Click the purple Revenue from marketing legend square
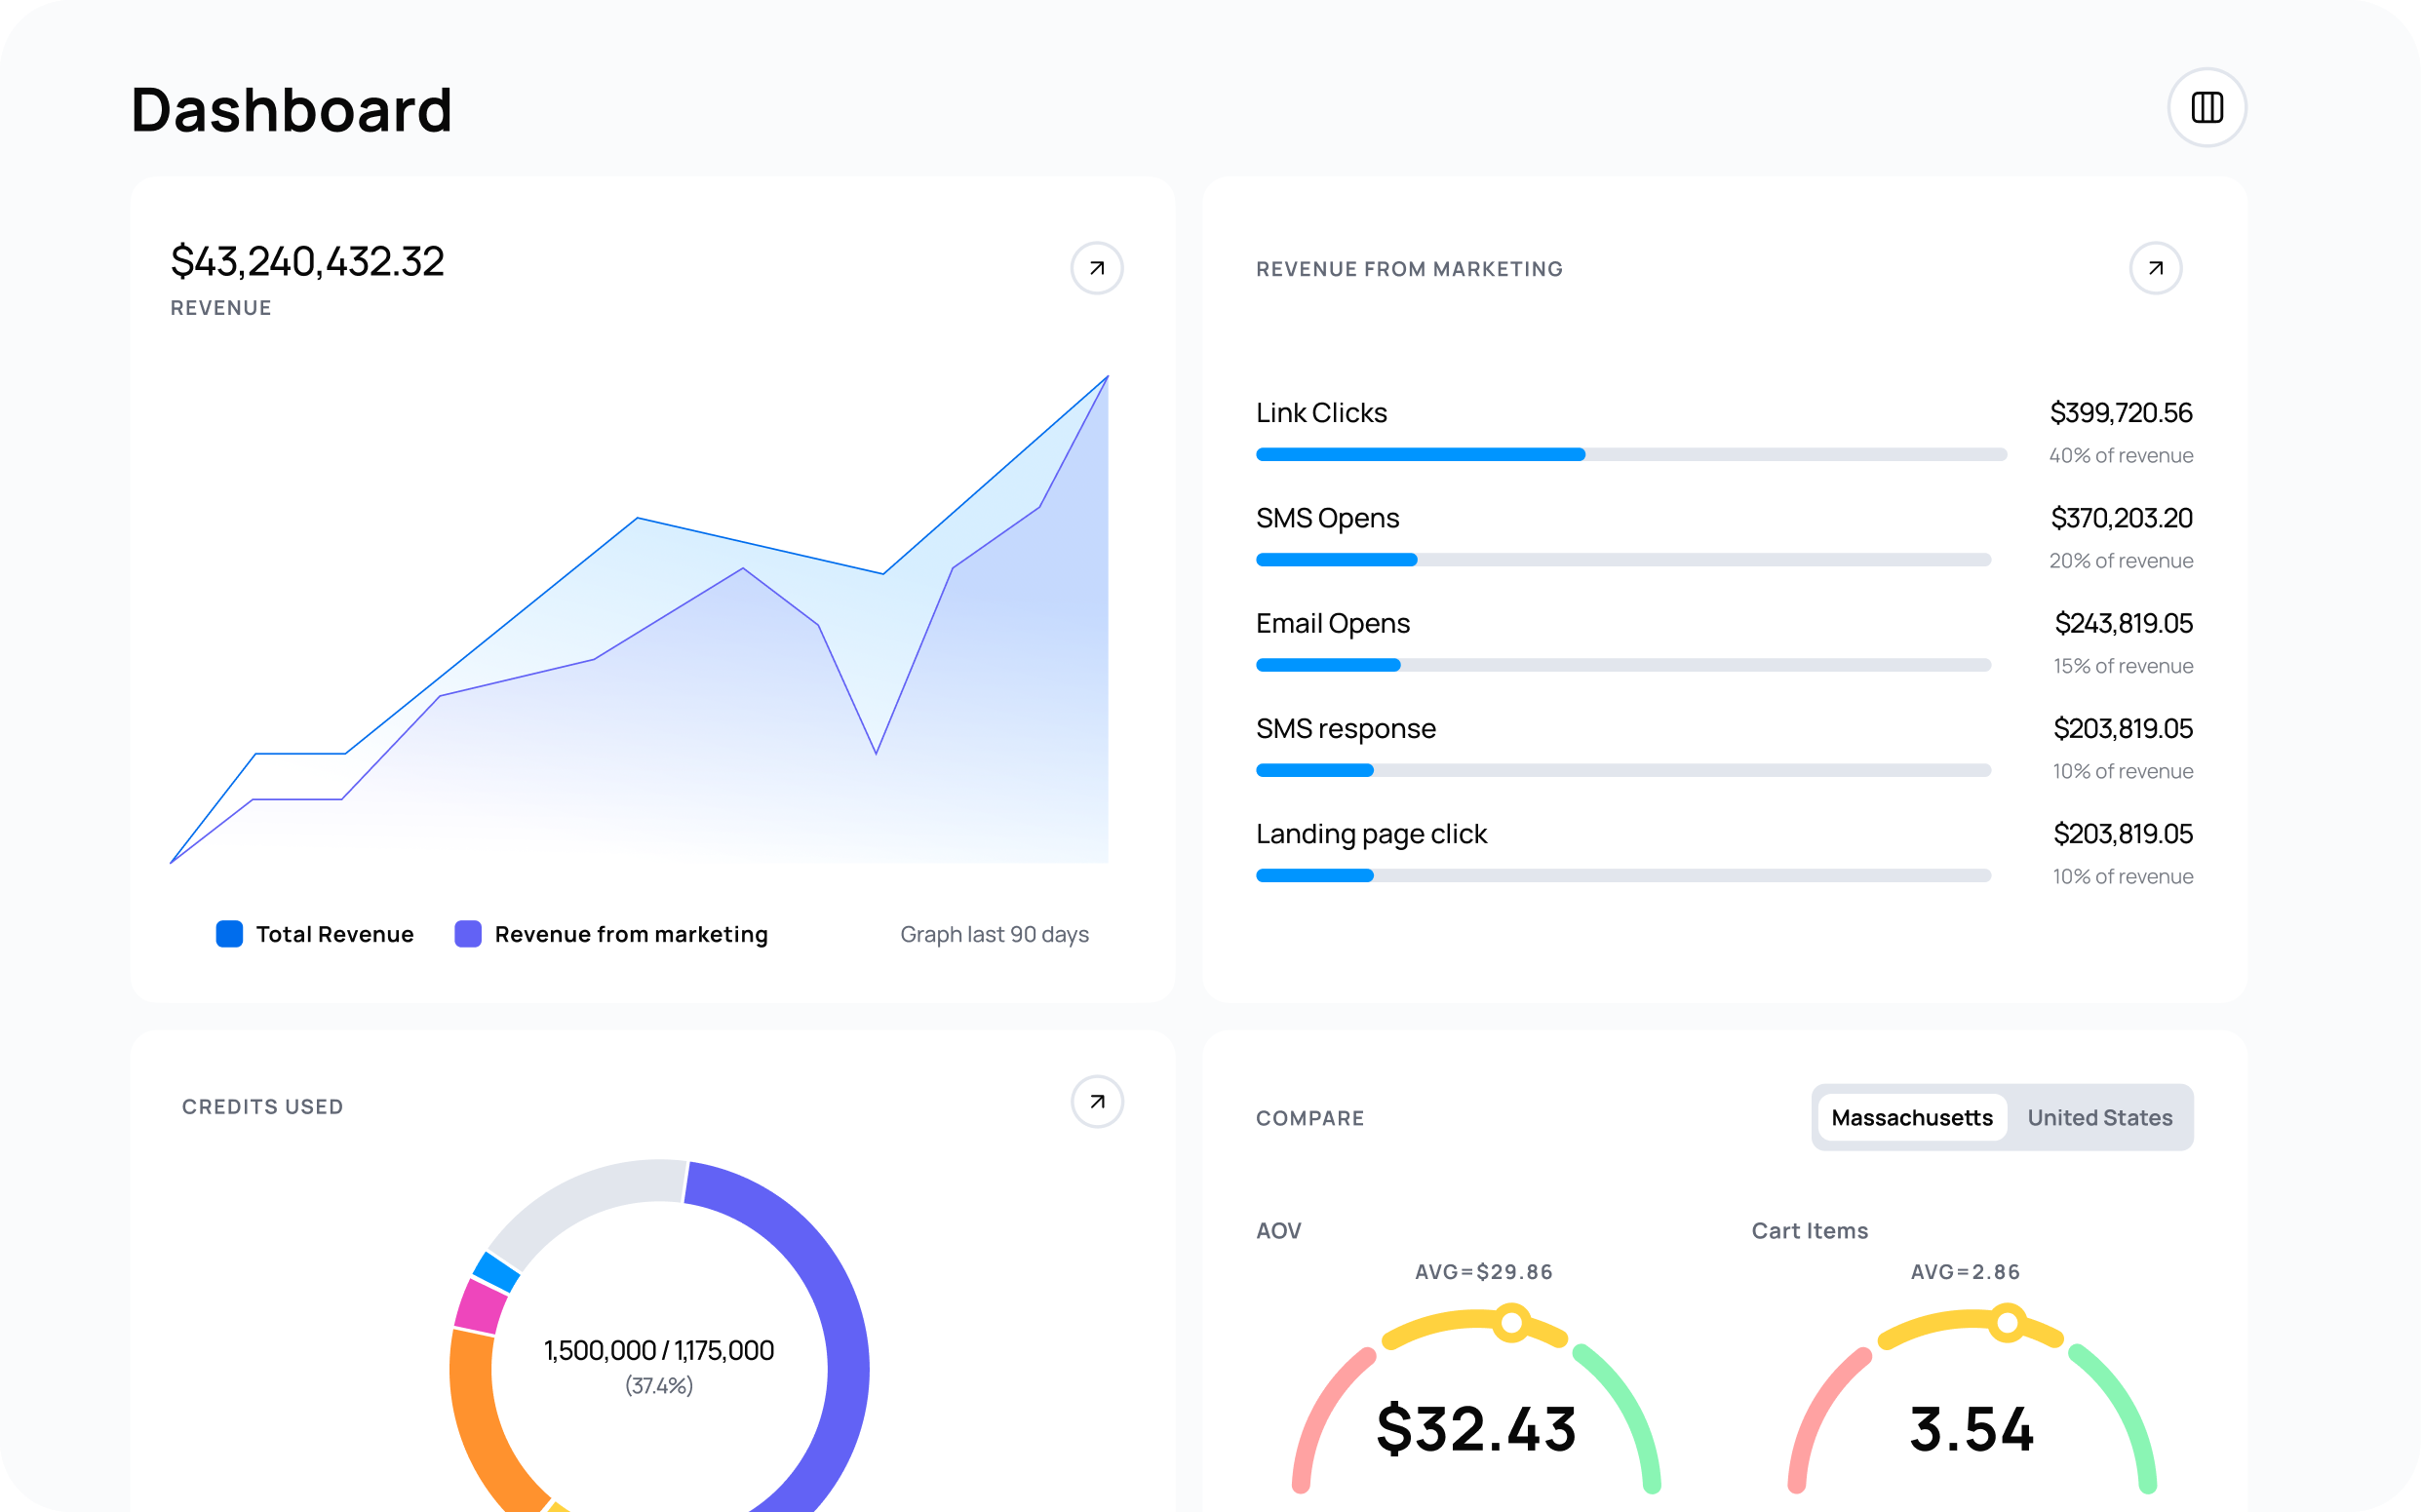Screen dimensions: 2421x1512 [x=468, y=934]
